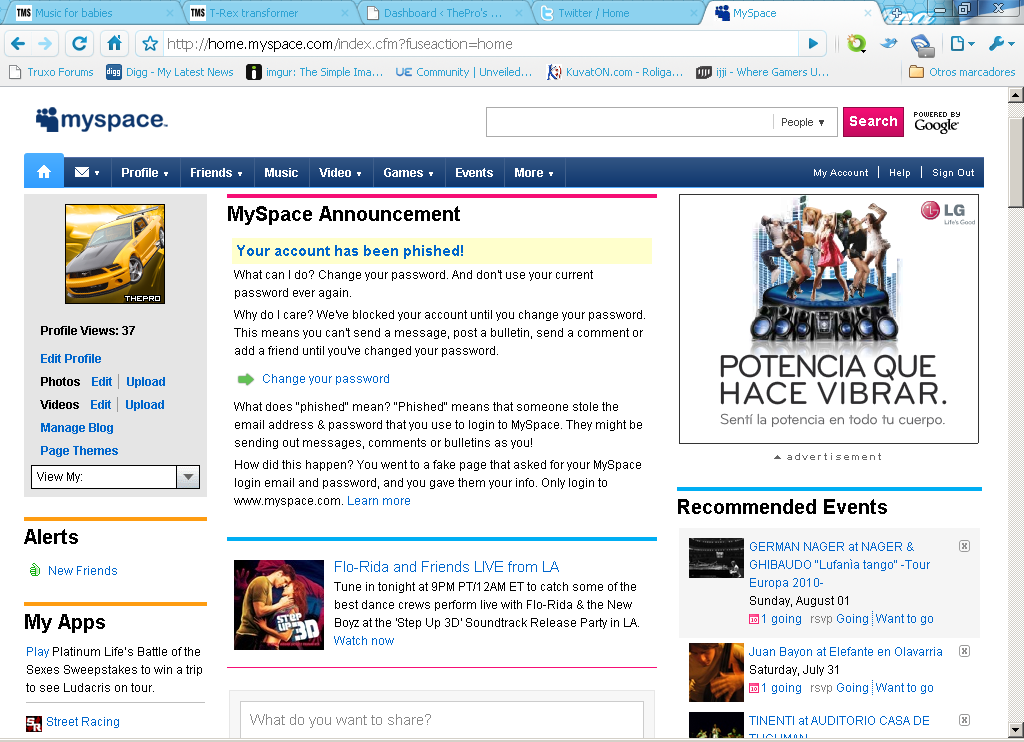
Task: Open the UE Community bookmark
Action: [464, 72]
